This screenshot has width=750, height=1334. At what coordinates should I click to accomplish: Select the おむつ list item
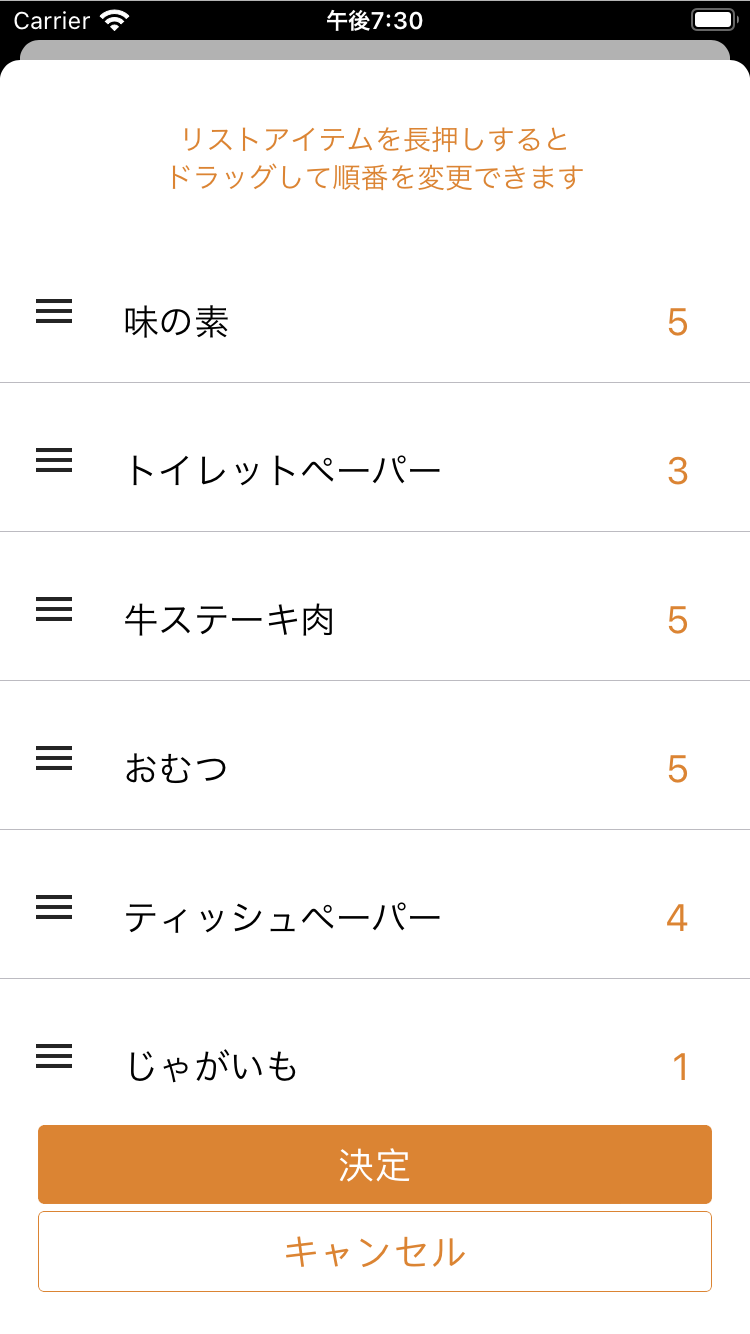pos(177,769)
